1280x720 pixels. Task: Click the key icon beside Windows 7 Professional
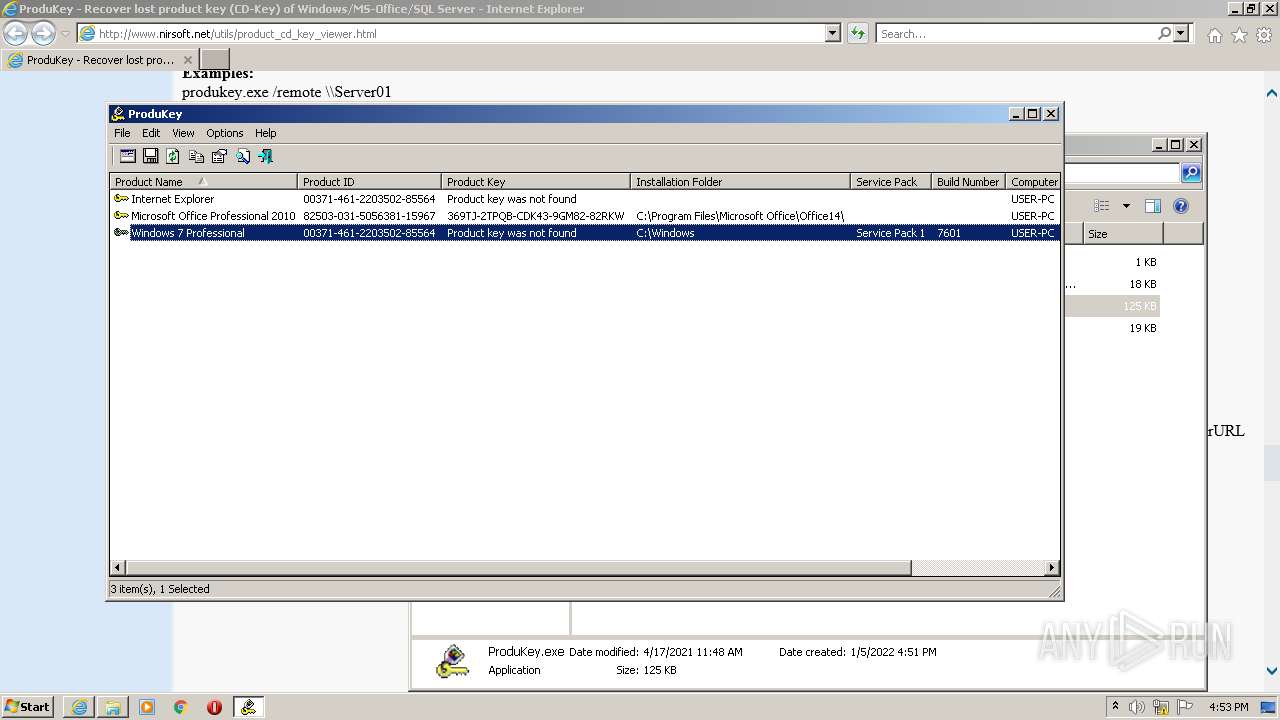pos(121,233)
